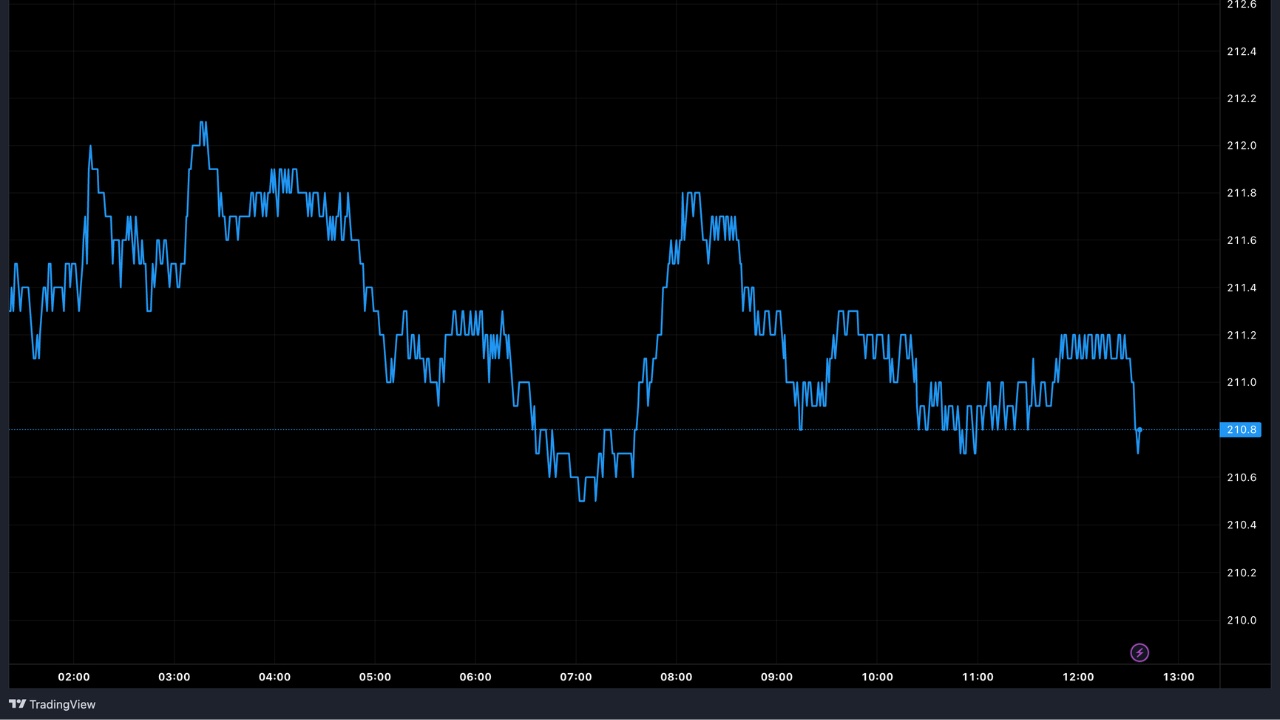The image size is (1280, 720).
Task: Click the 212.0 price axis label
Action: 1241,146
